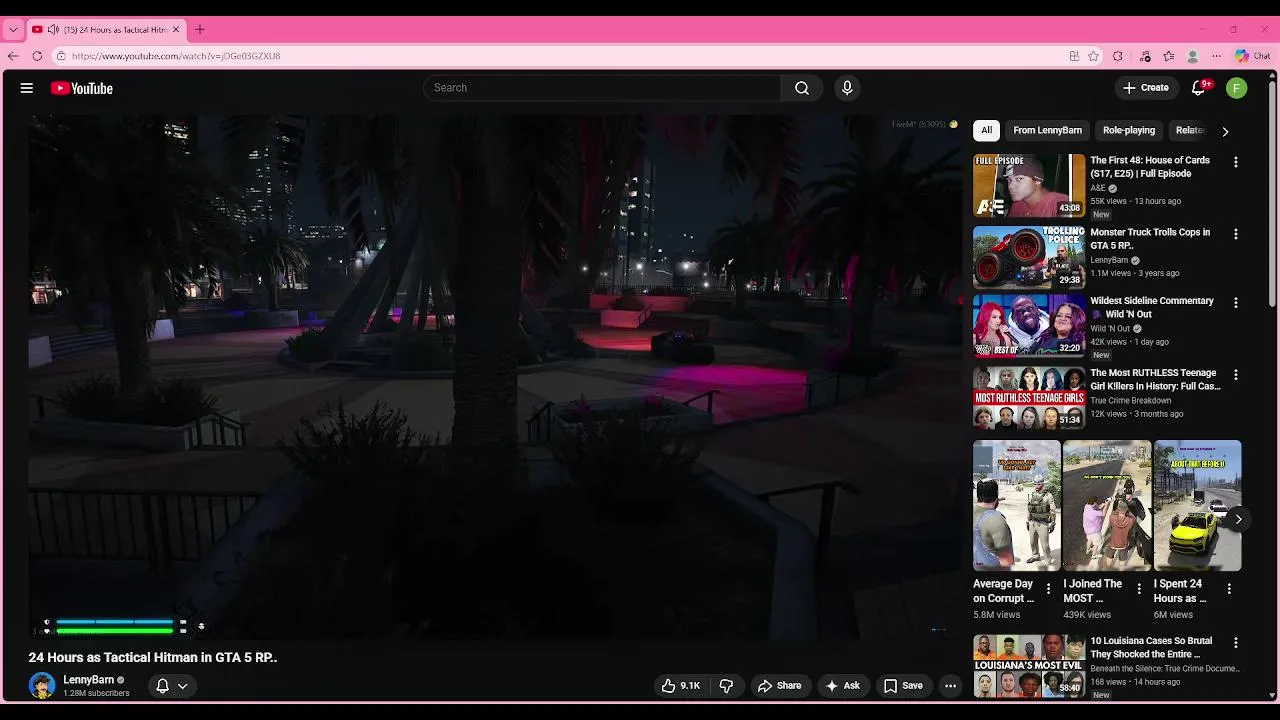Open the LennyBarn channel avatar
This screenshot has width=1280, height=720.
tap(42, 686)
